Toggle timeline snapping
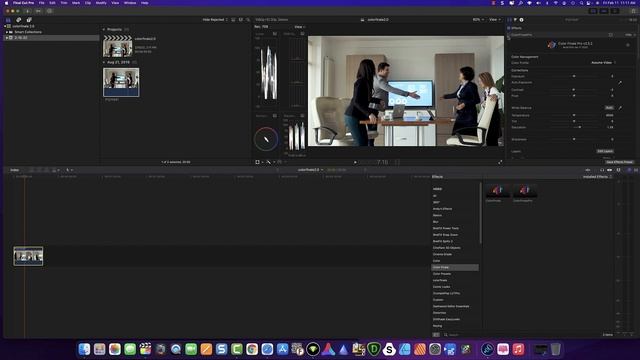This screenshot has width=640, height=360. [x=609, y=170]
